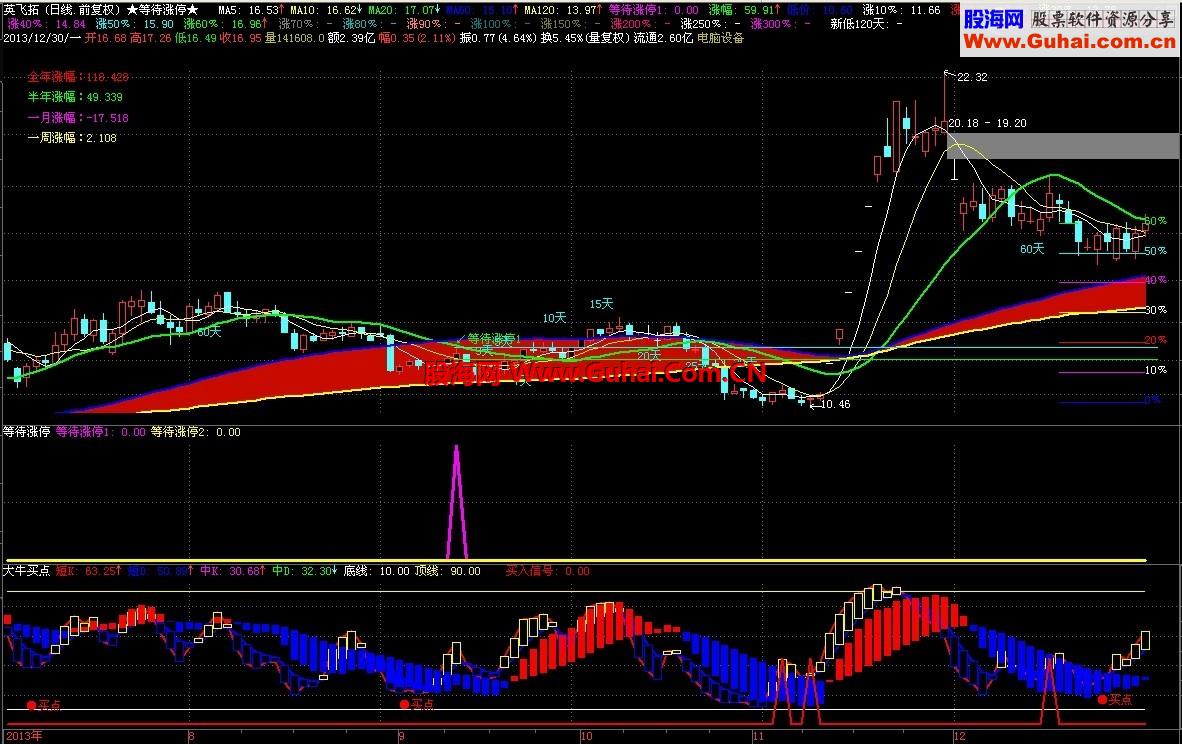Click the 股海网 logo at top right
Image resolution: width=1182 pixels, height=744 pixels.
tap(994, 18)
